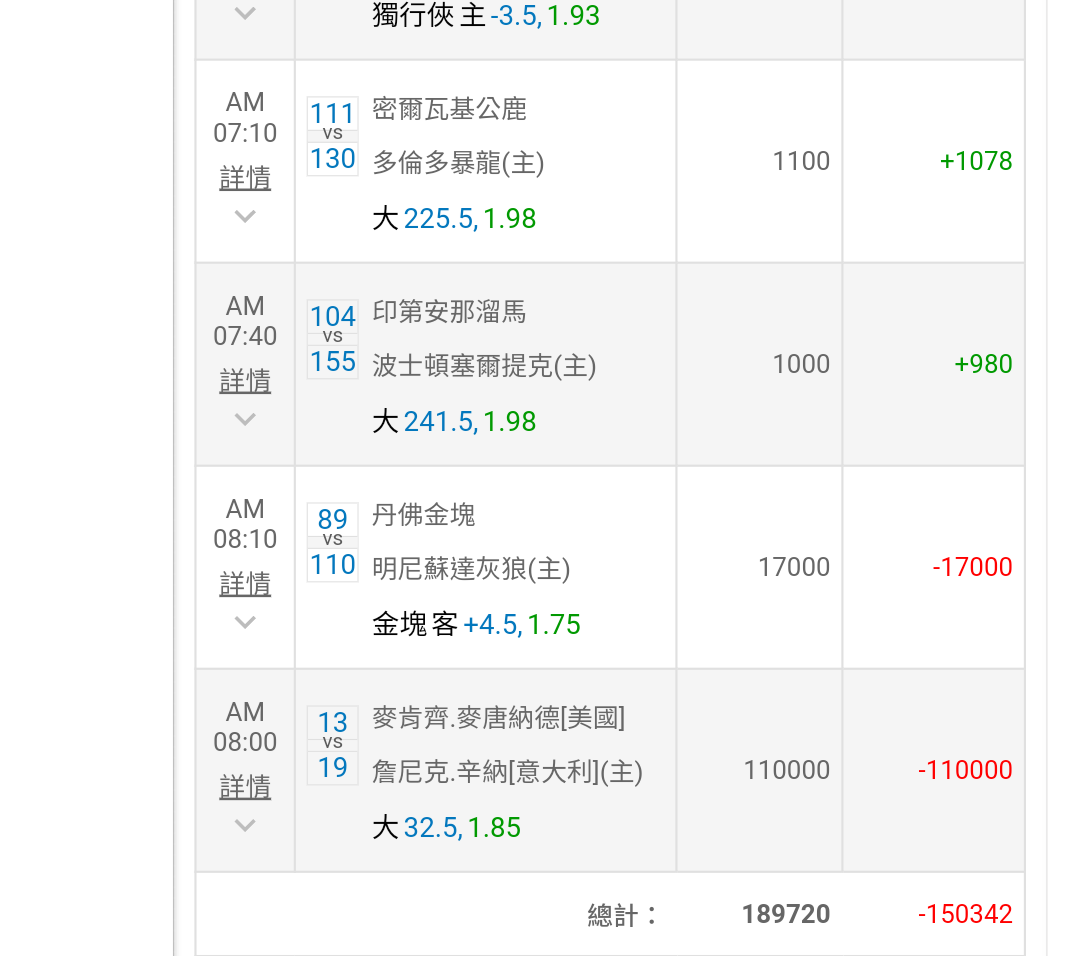Expand the chevron under the 07:10 row

[x=245, y=216]
